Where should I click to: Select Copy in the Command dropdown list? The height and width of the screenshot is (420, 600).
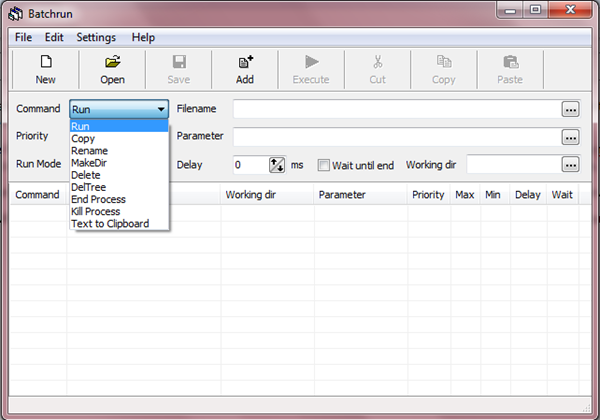tap(119, 138)
